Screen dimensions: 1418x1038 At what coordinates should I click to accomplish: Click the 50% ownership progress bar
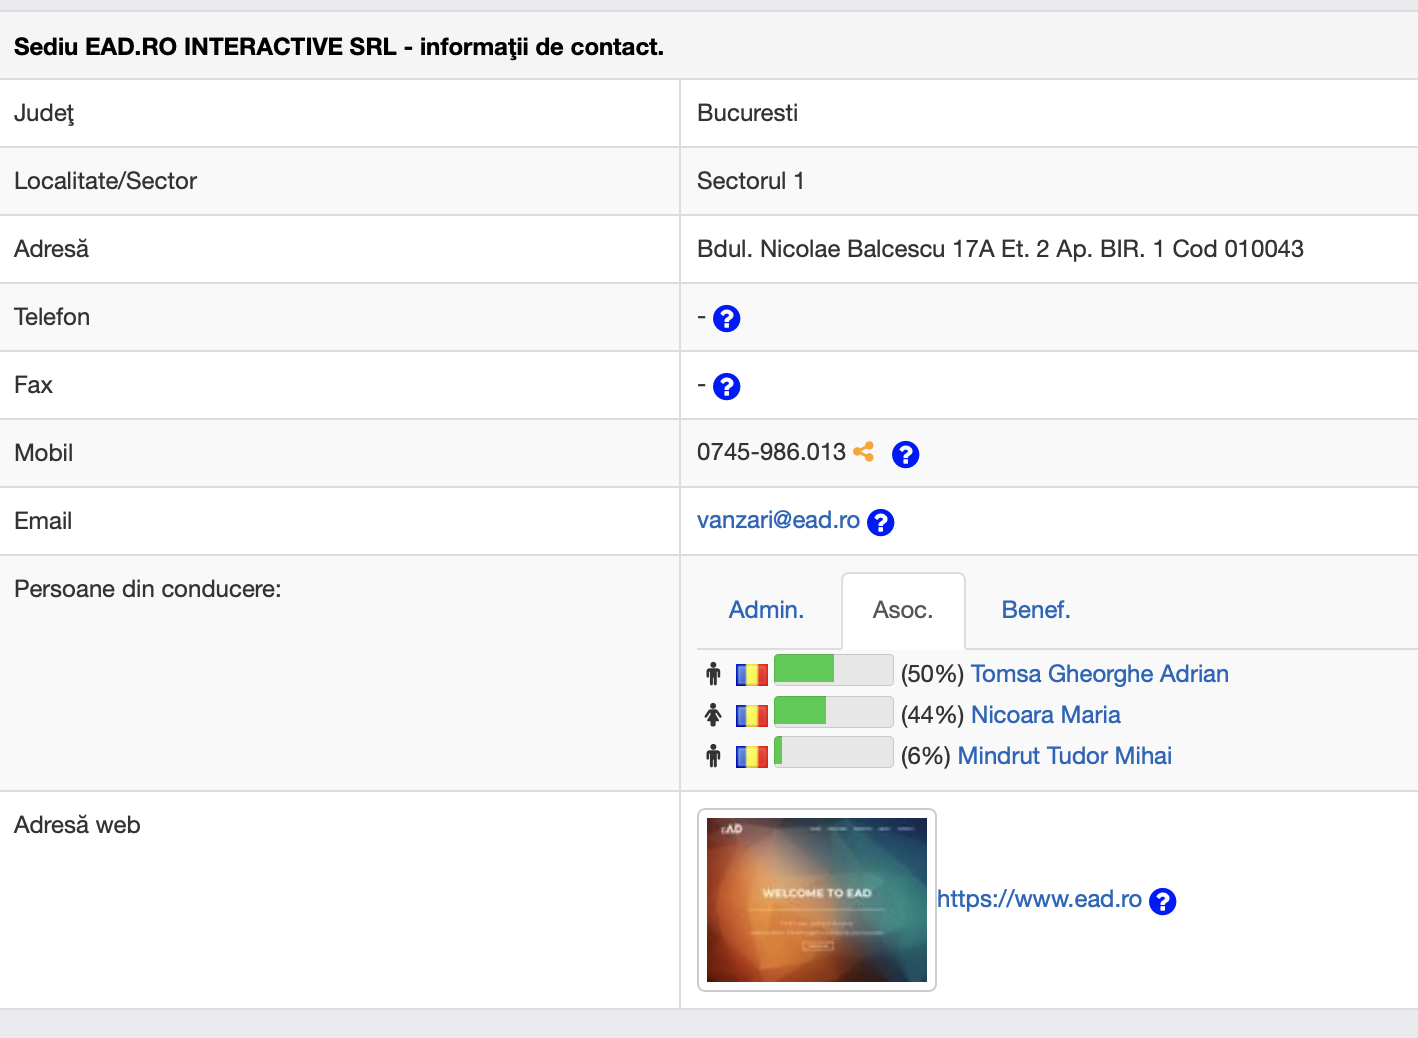click(833, 669)
